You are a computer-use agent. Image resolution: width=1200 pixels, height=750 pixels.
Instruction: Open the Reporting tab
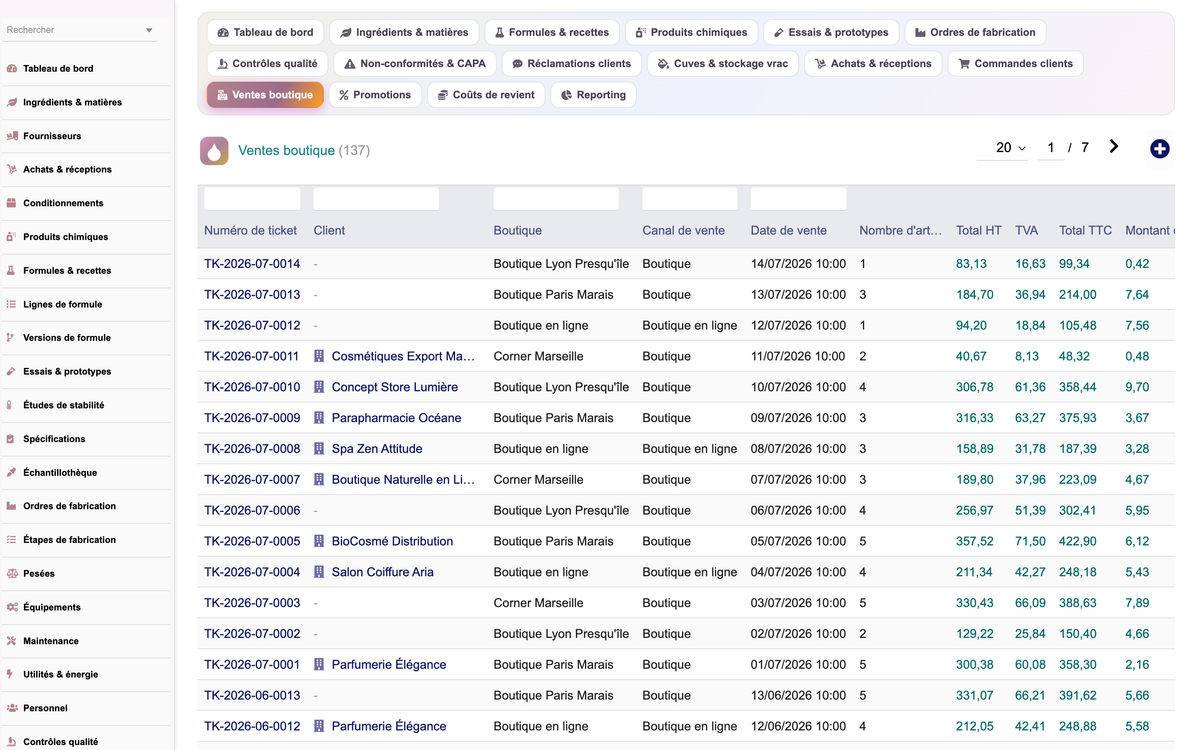tap(593, 95)
